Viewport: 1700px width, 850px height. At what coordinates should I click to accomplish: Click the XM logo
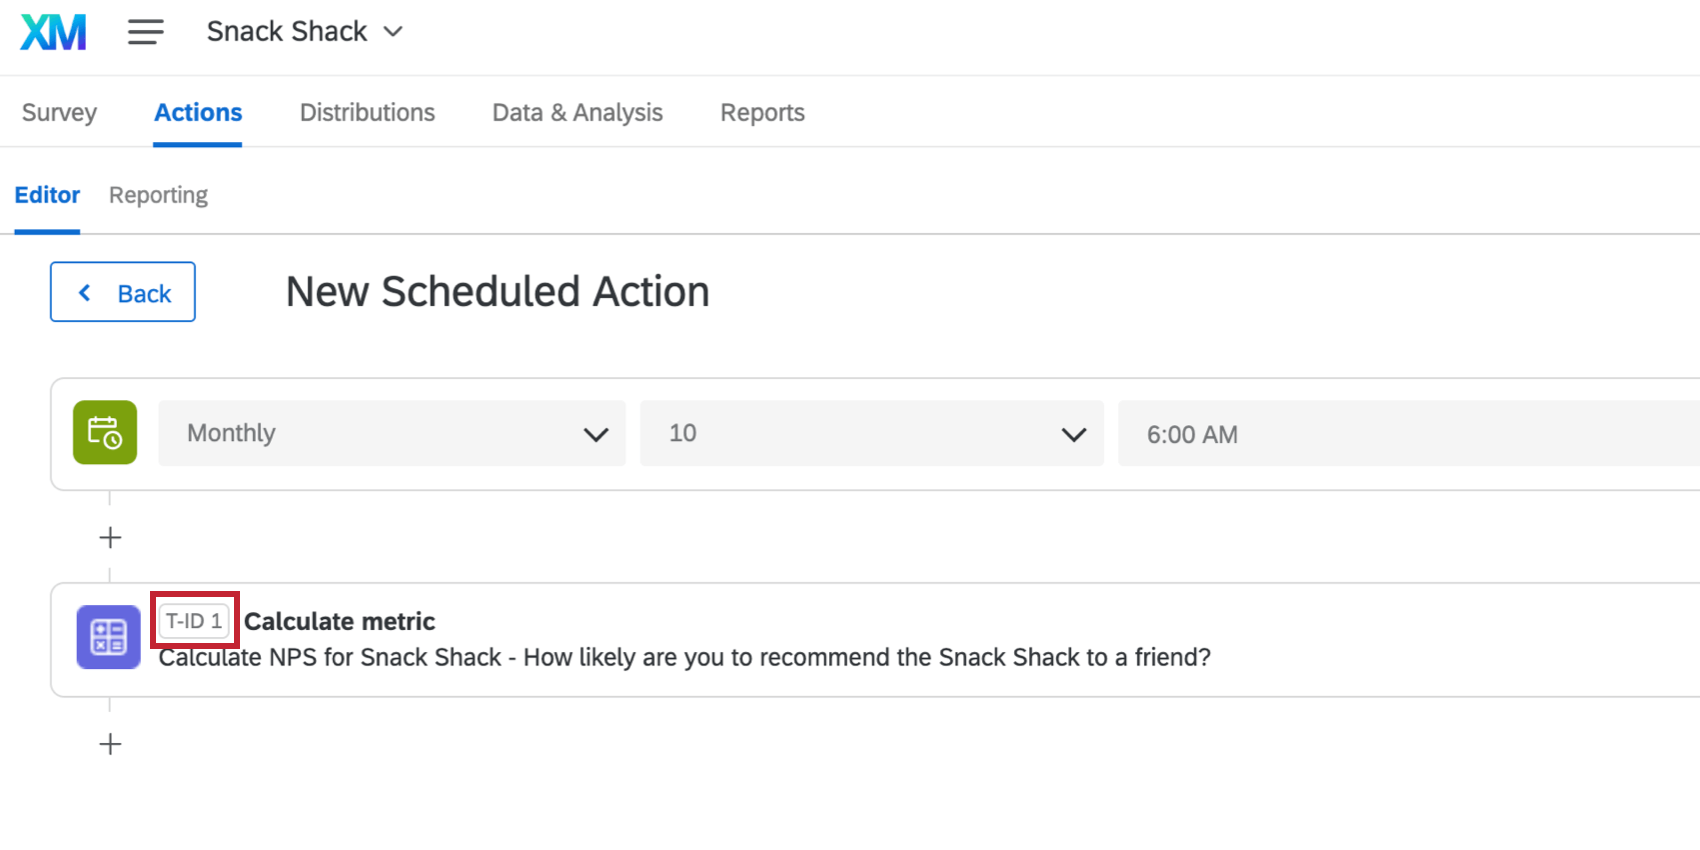(x=54, y=32)
